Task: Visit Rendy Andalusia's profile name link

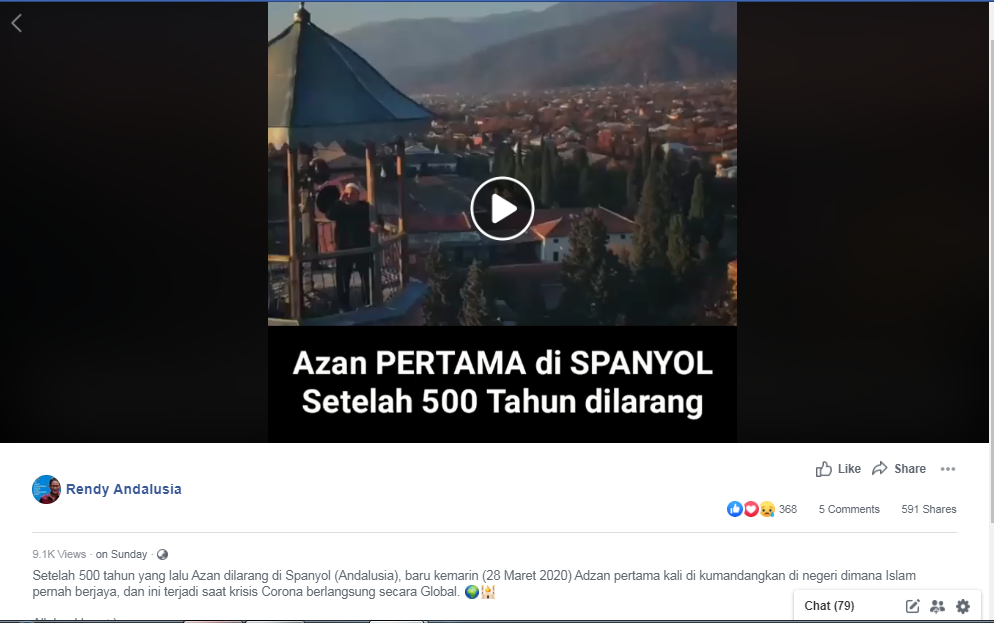Action: 124,489
